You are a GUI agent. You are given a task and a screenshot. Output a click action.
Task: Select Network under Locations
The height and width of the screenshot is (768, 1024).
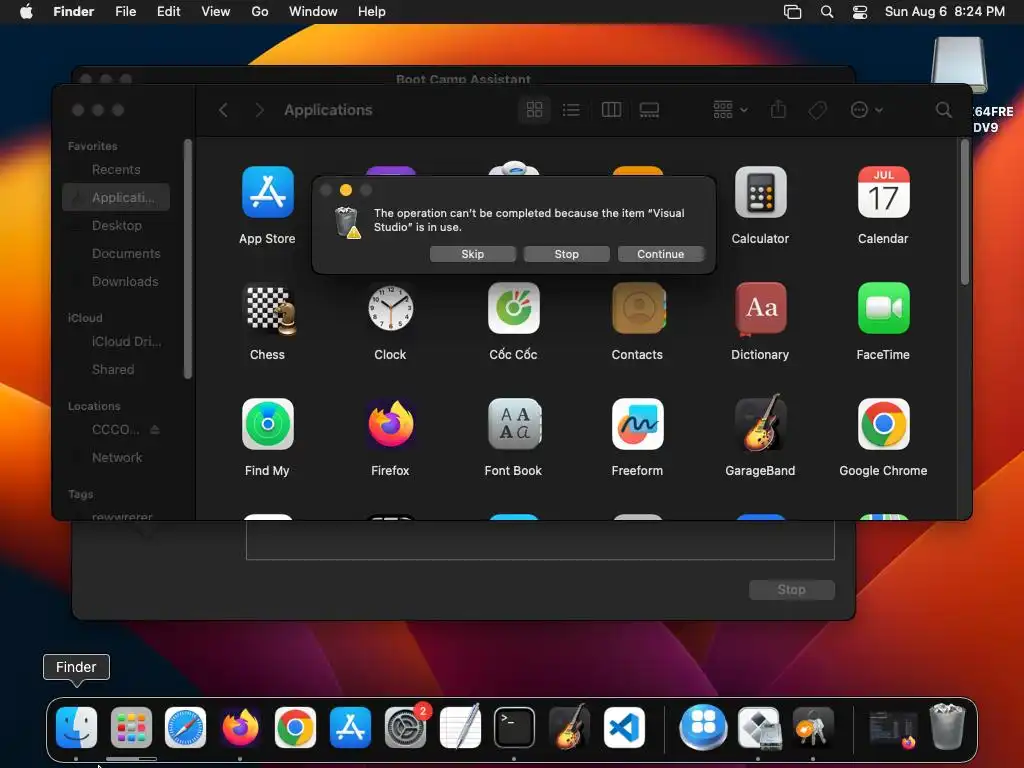pyautogui.click(x=116, y=458)
